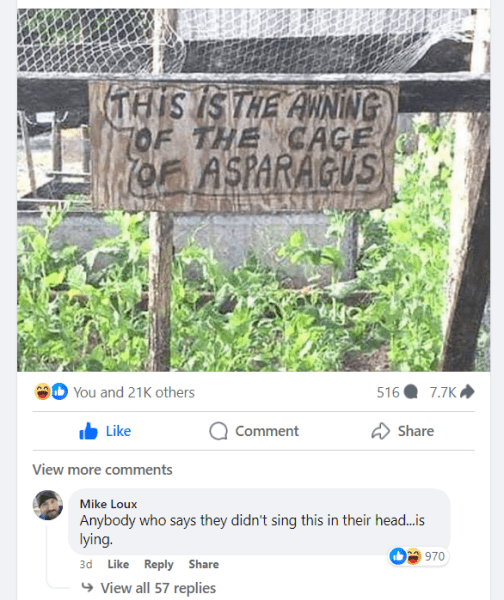Click the Comment speech bubble icon
This screenshot has height=600, width=504.
click(219, 431)
